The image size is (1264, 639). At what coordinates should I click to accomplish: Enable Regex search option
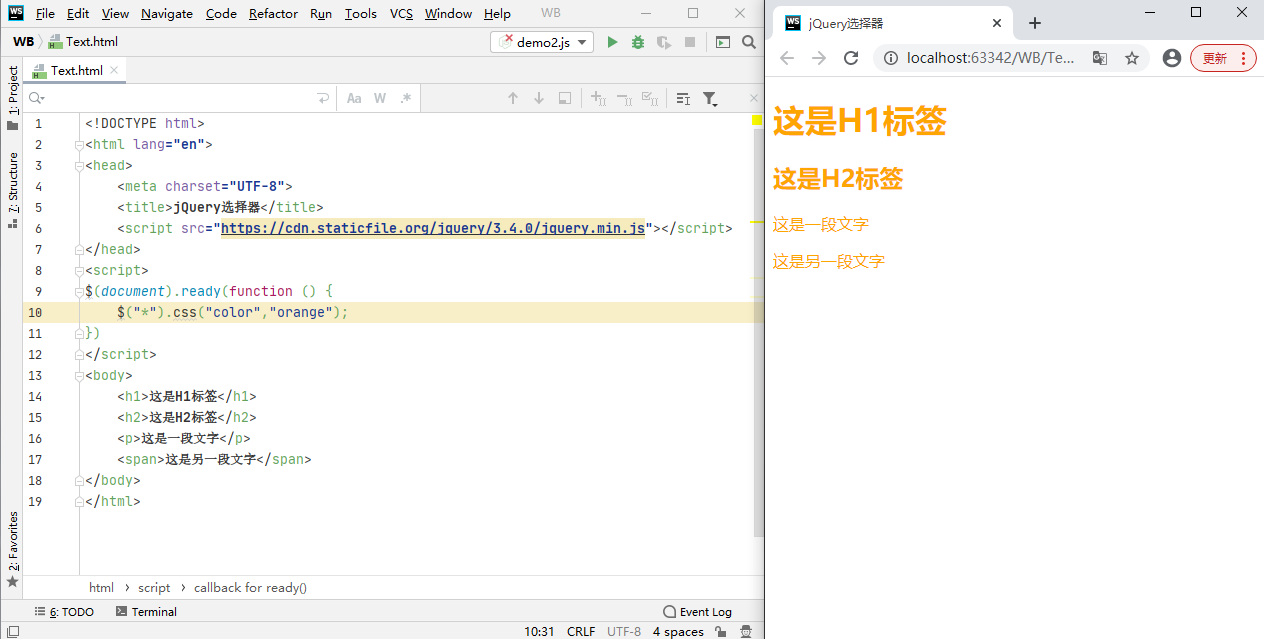click(x=405, y=98)
